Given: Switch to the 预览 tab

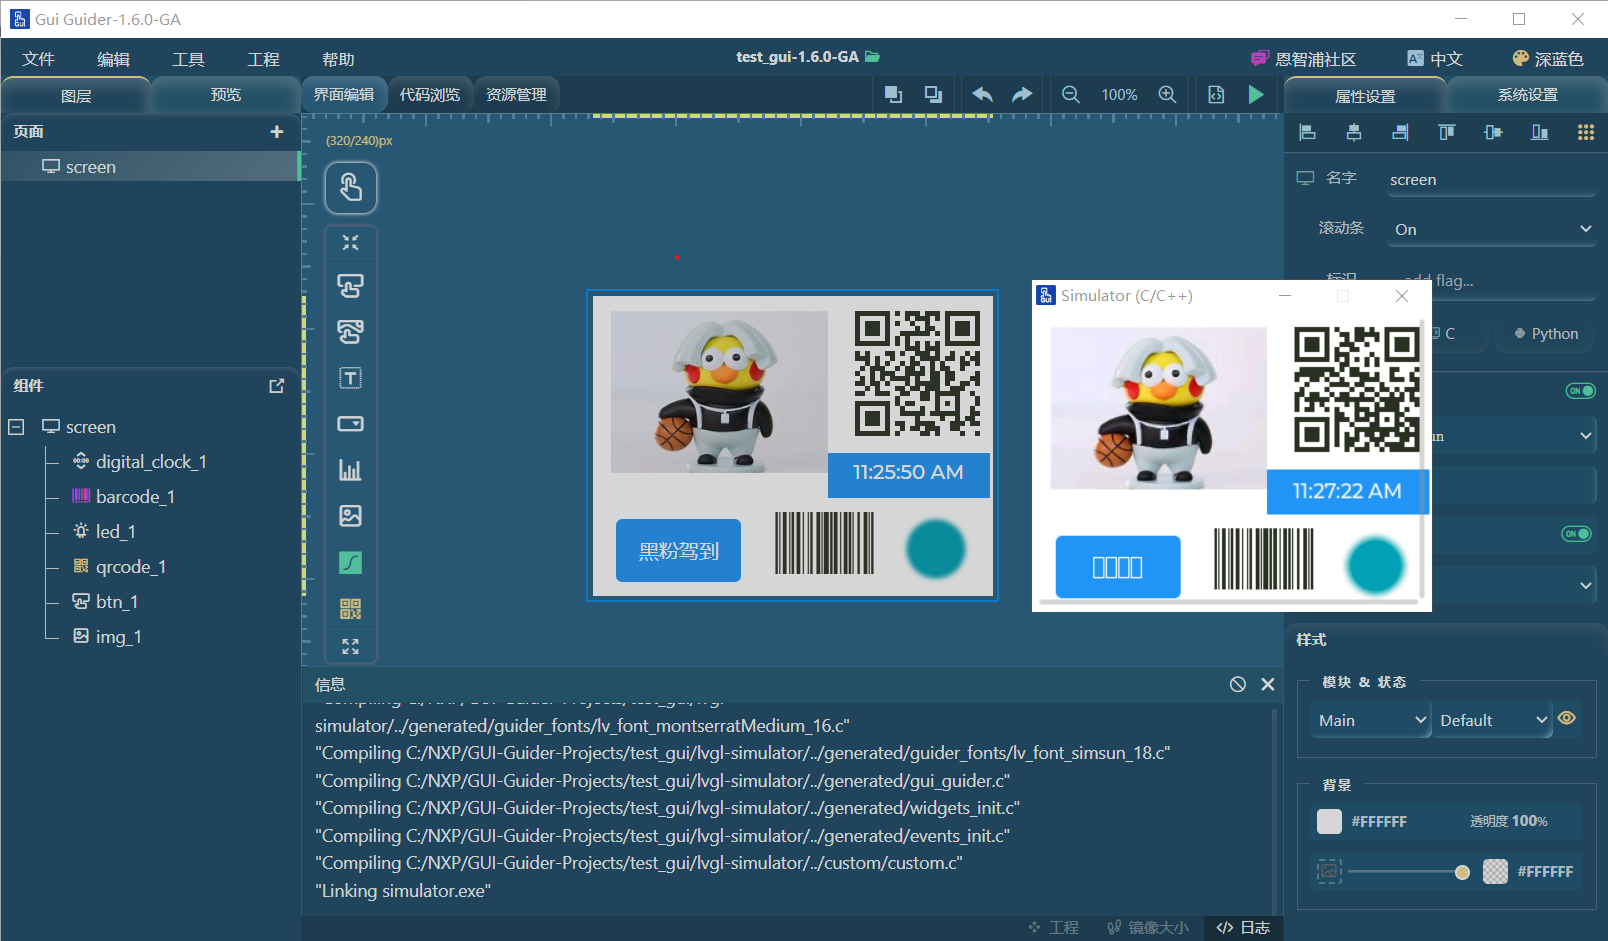Looking at the screenshot, I should click(225, 95).
